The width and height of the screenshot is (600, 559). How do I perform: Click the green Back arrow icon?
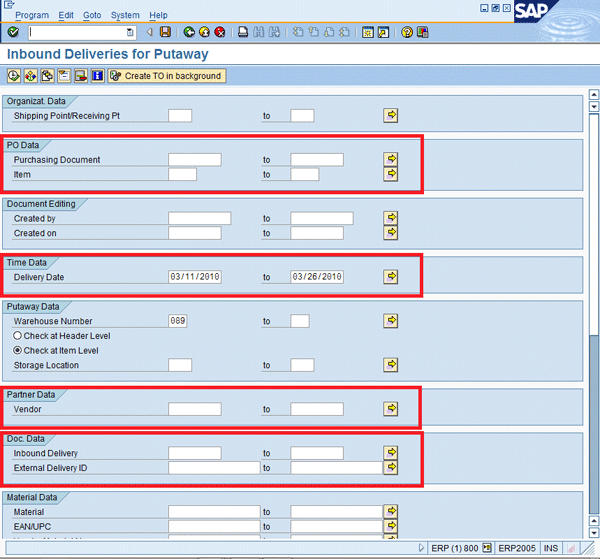189,32
